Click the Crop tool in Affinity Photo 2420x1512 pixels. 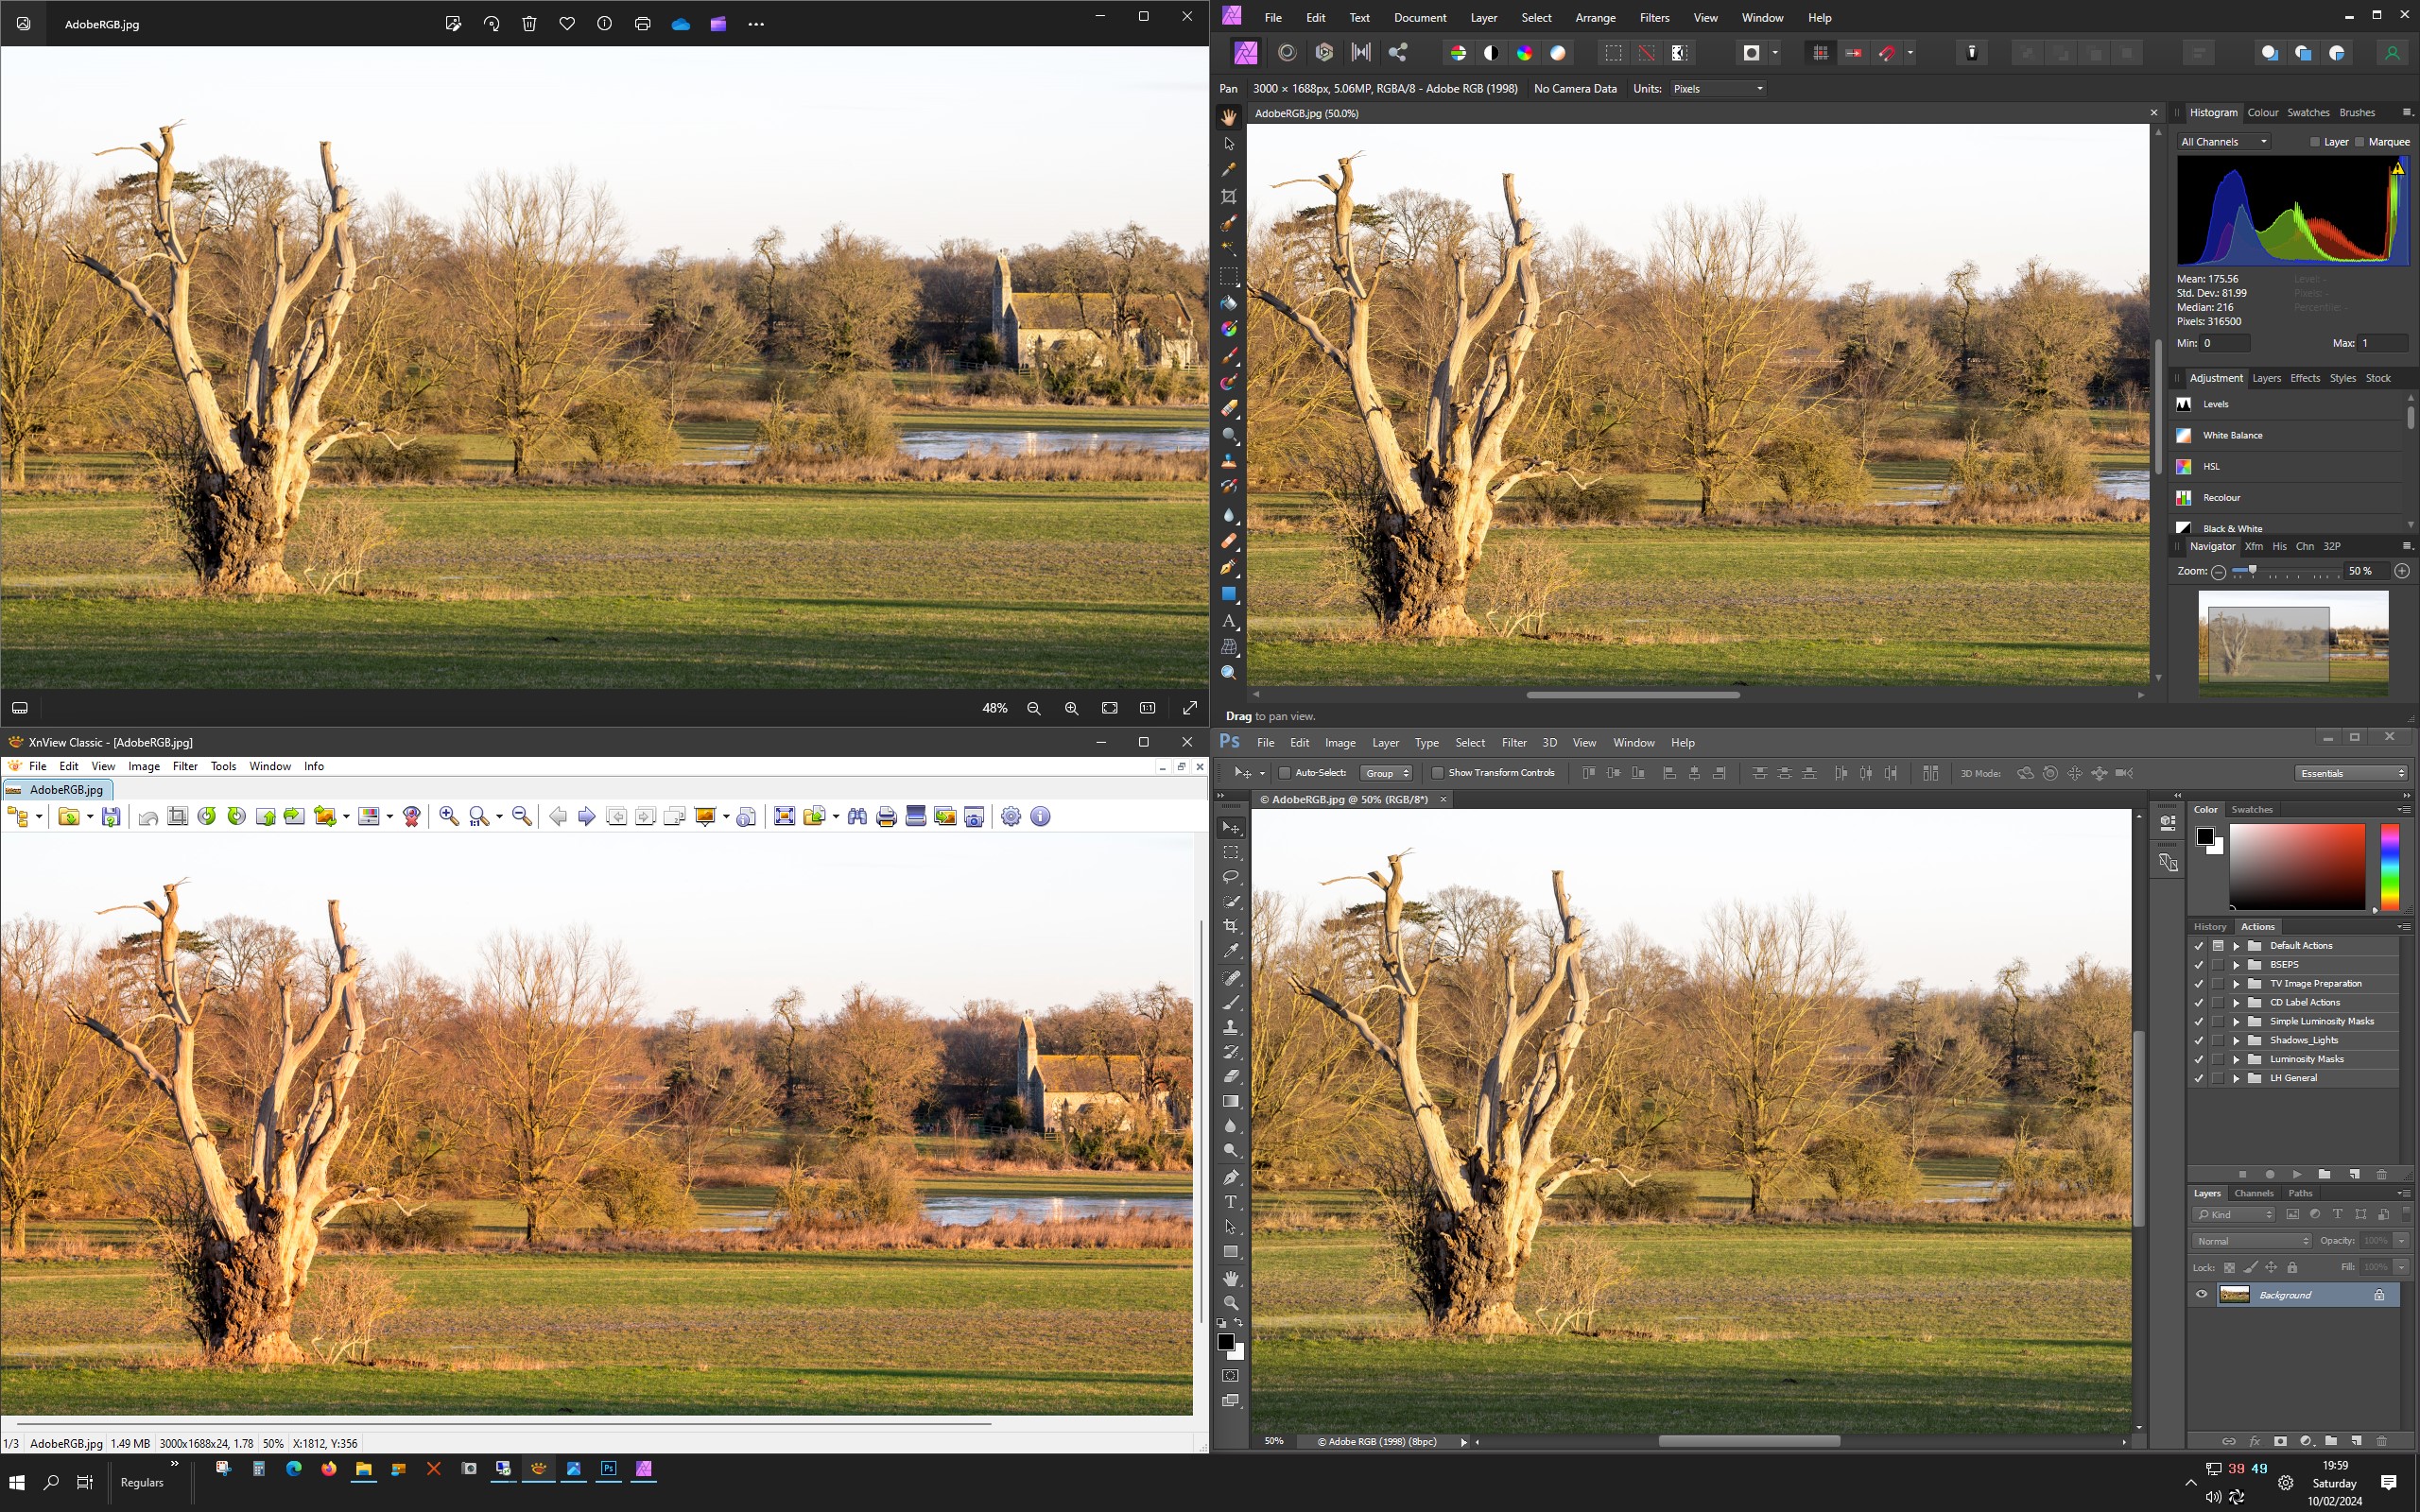tap(1229, 197)
